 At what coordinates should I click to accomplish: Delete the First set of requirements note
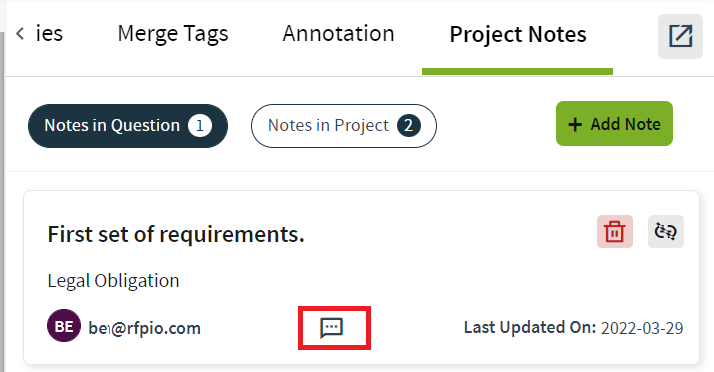615,231
